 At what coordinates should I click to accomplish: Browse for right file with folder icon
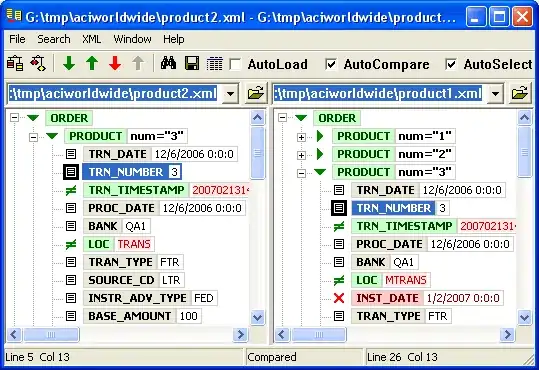[519, 93]
